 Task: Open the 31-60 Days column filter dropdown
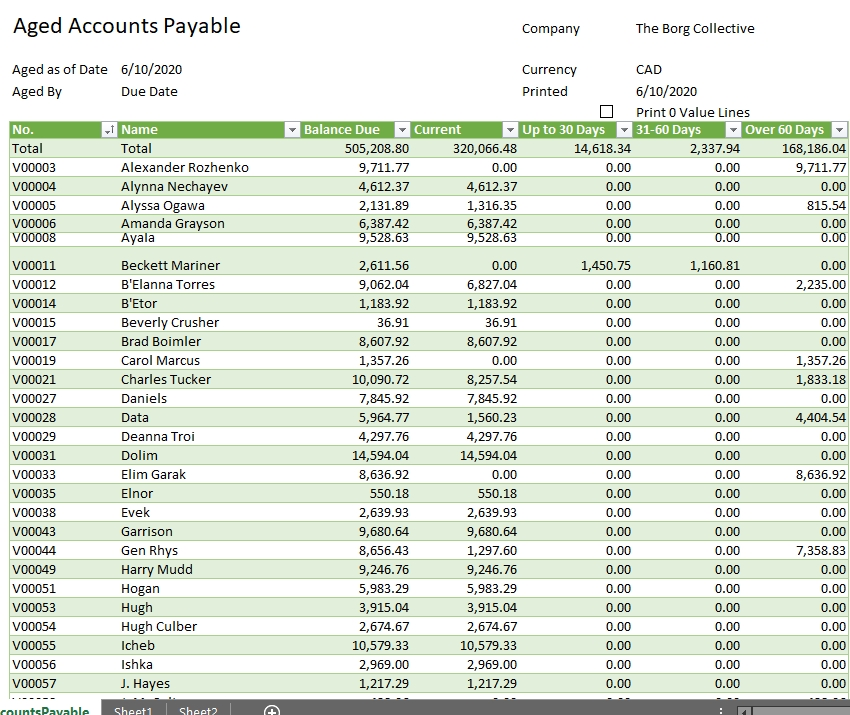(733, 130)
